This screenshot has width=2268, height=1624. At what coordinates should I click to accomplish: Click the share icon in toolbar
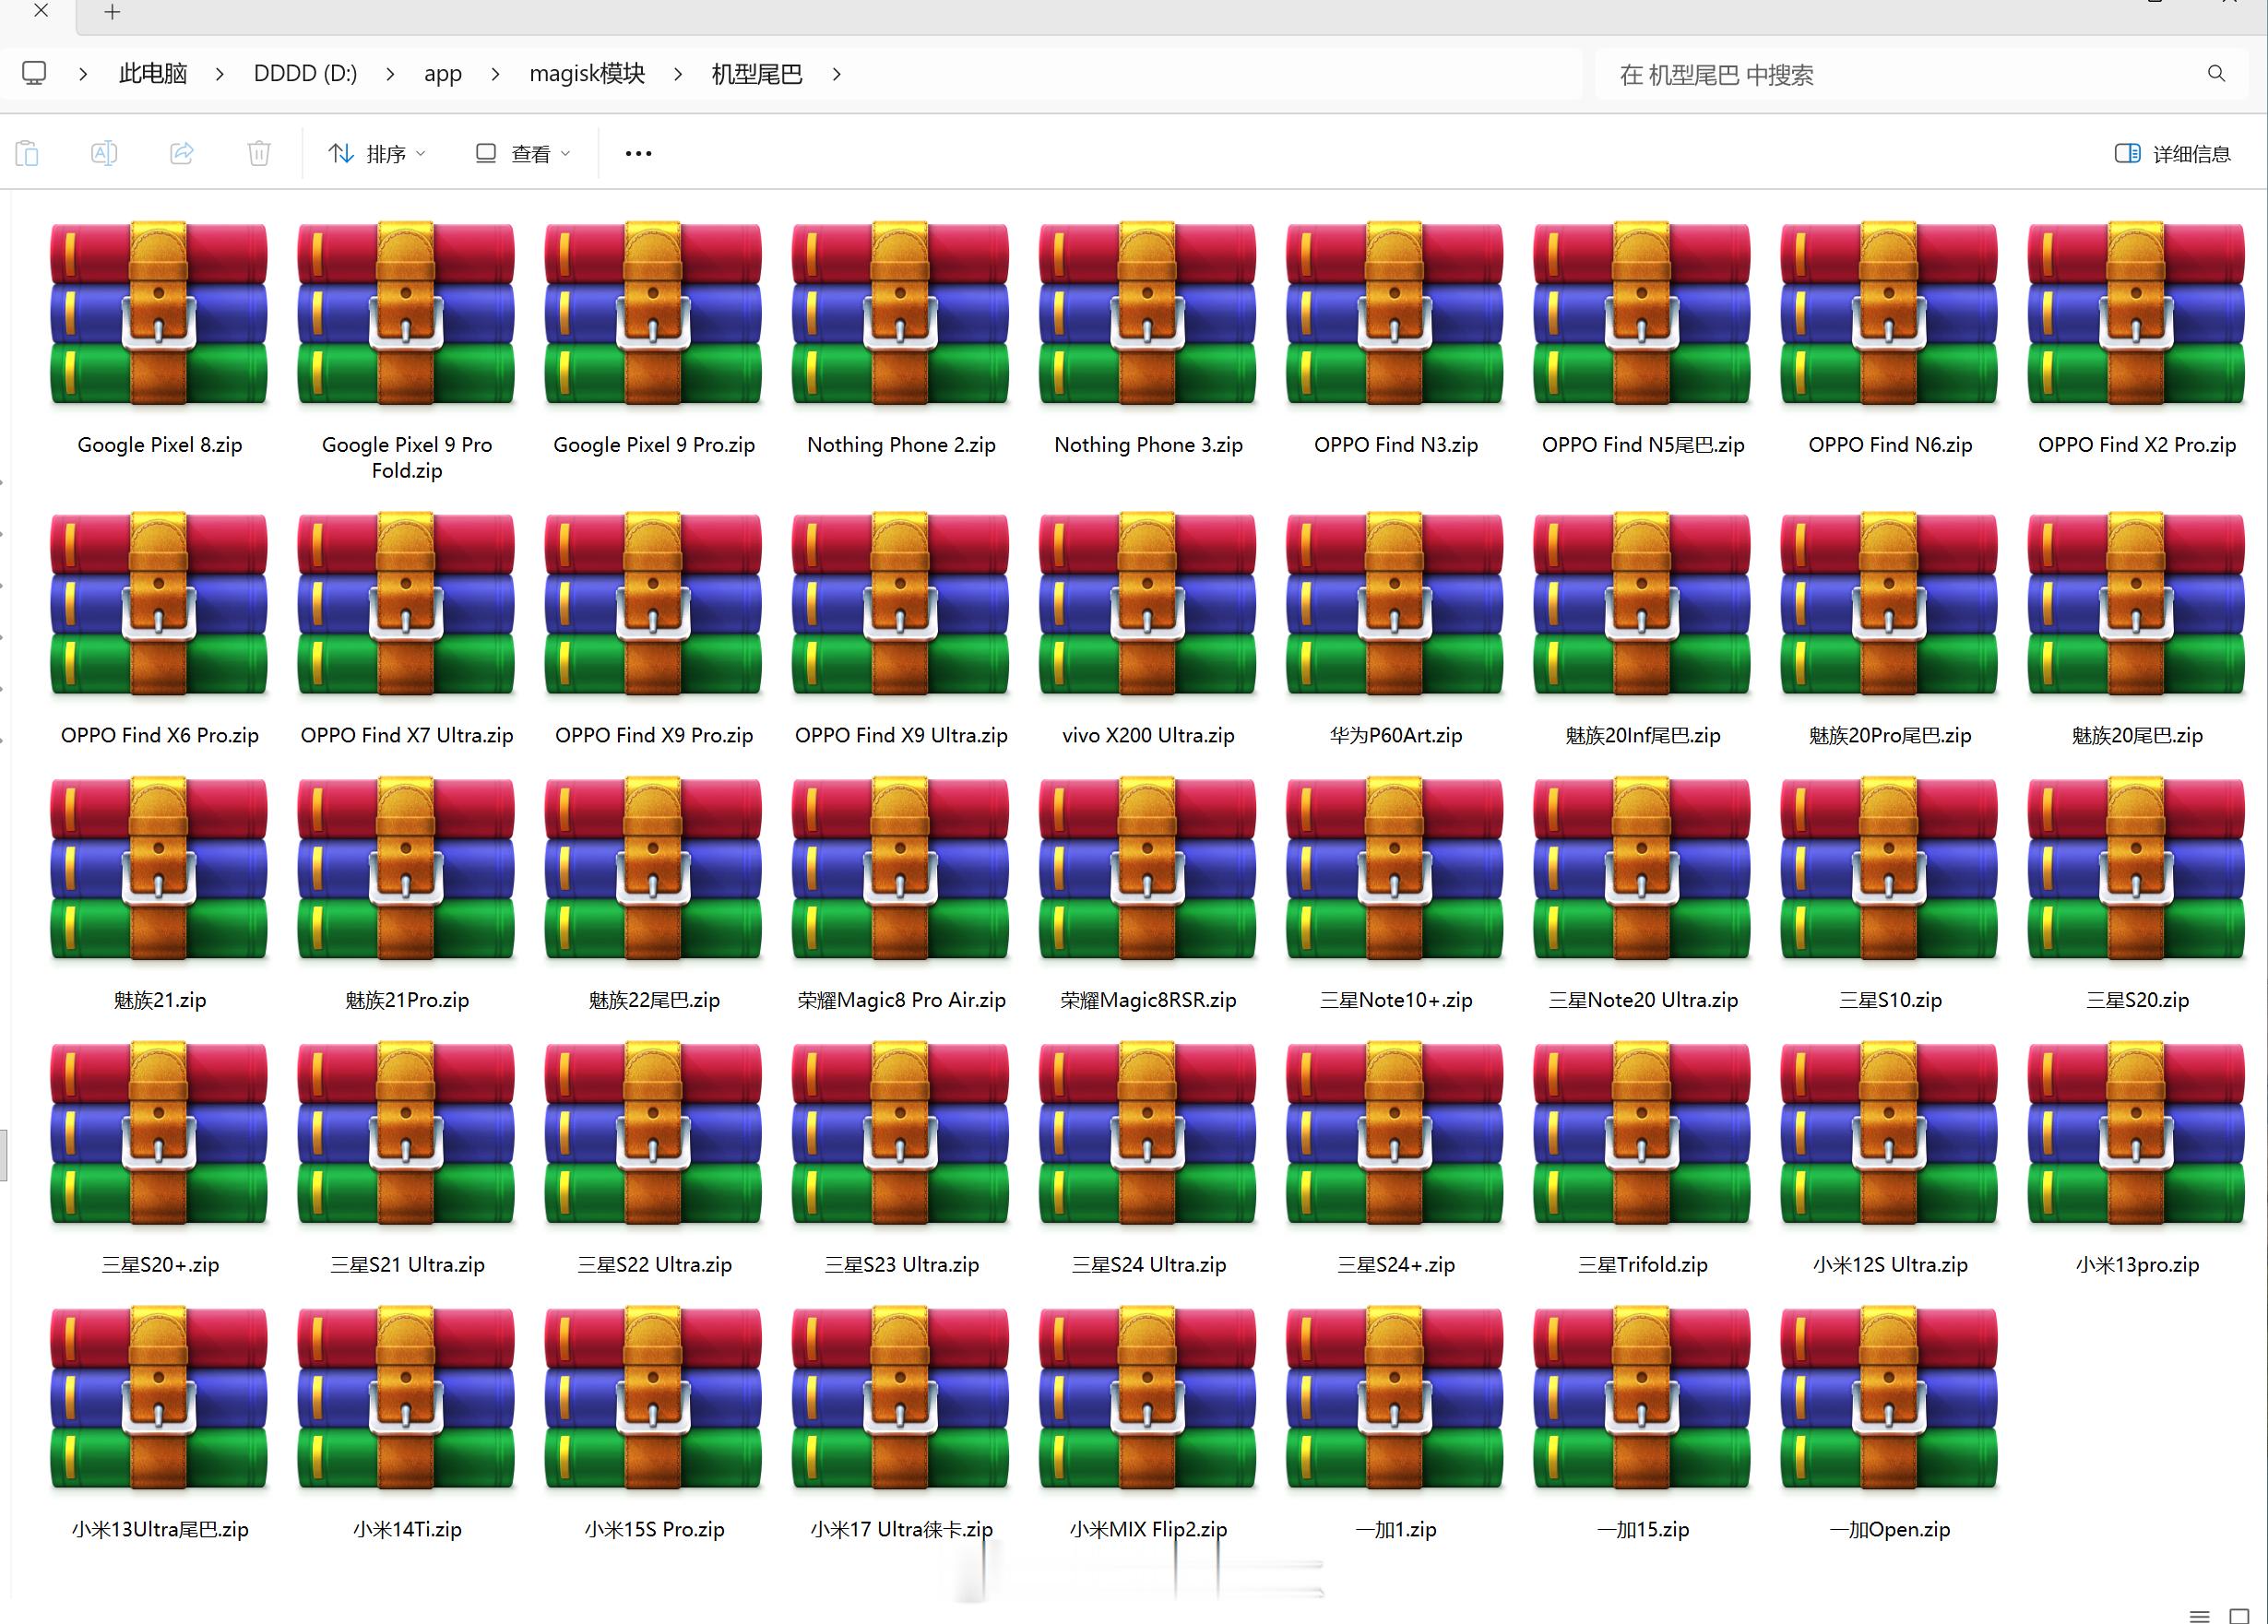click(x=182, y=153)
